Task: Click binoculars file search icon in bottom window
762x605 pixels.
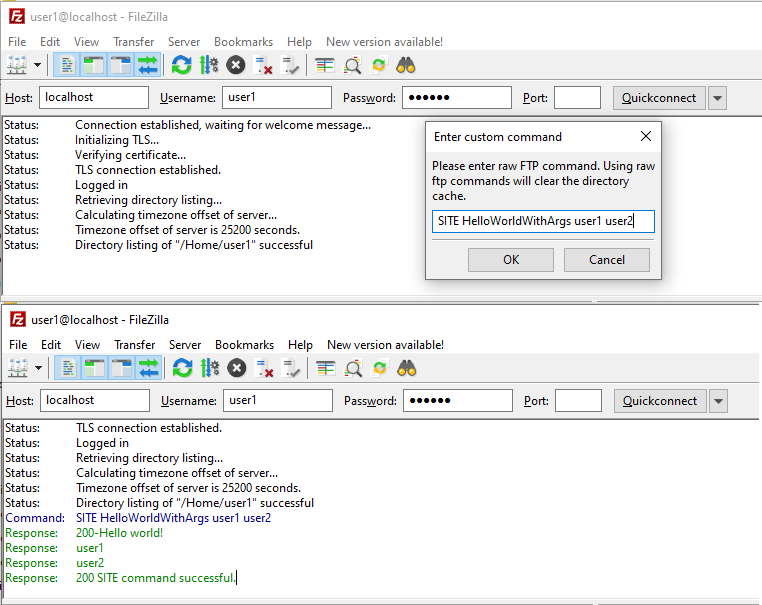Action: [407, 368]
